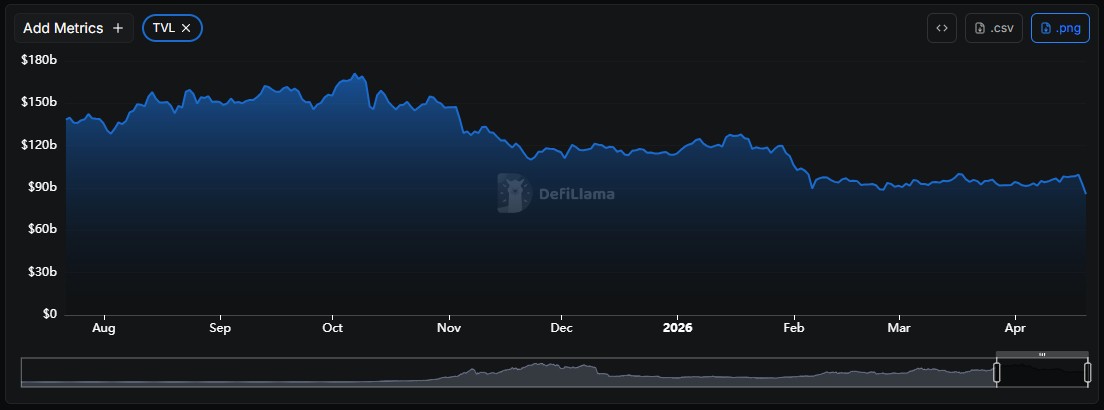The height and width of the screenshot is (410, 1104).
Task: Click the Feb label on the time axis
Action: 794,328
